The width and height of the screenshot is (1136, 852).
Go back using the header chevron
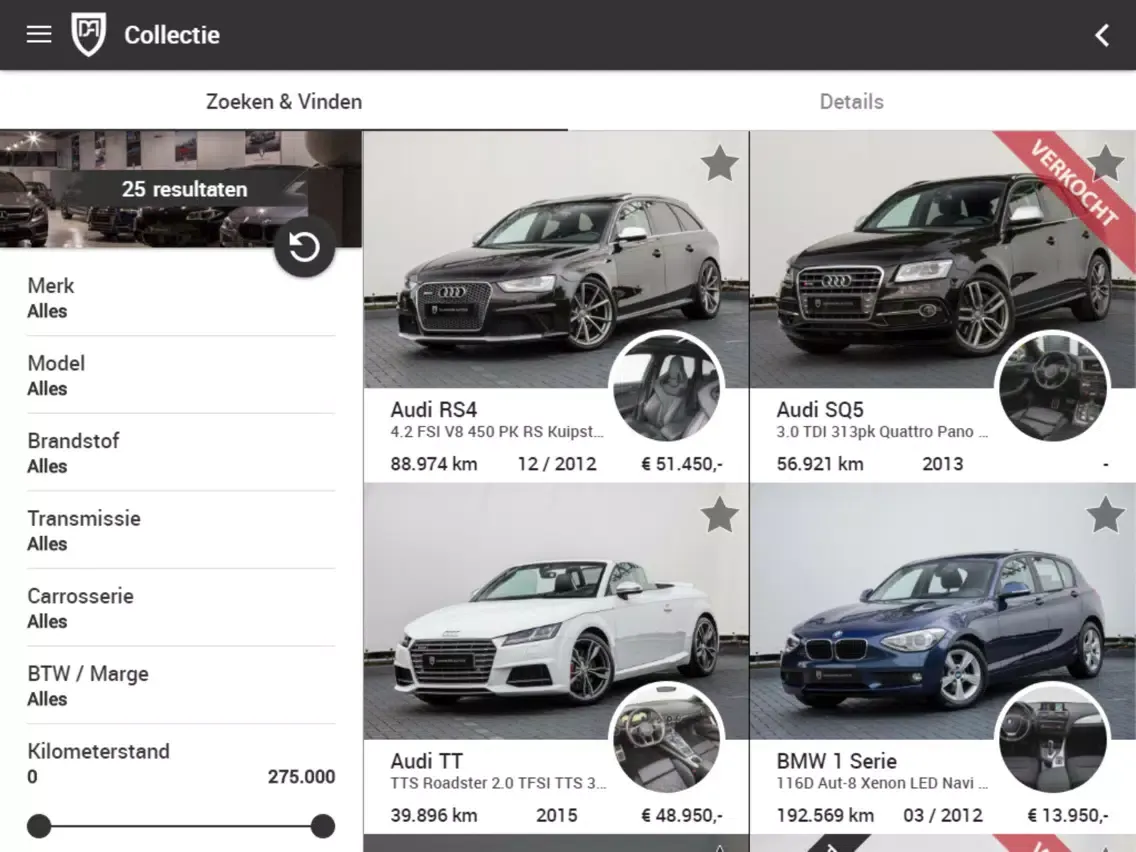(x=1101, y=35)
